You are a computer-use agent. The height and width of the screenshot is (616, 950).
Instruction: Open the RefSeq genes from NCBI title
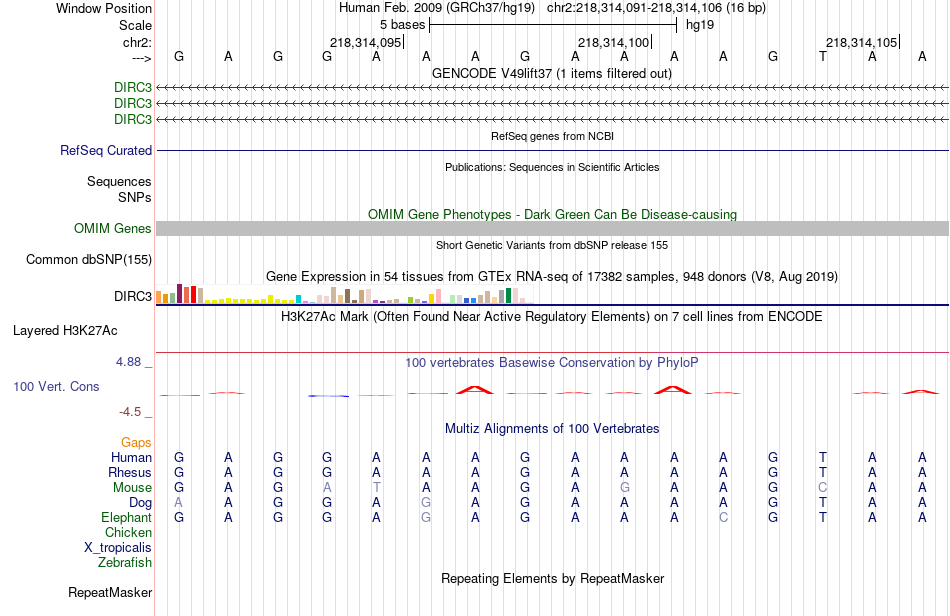pyautogui.click(x=552, y=136)
